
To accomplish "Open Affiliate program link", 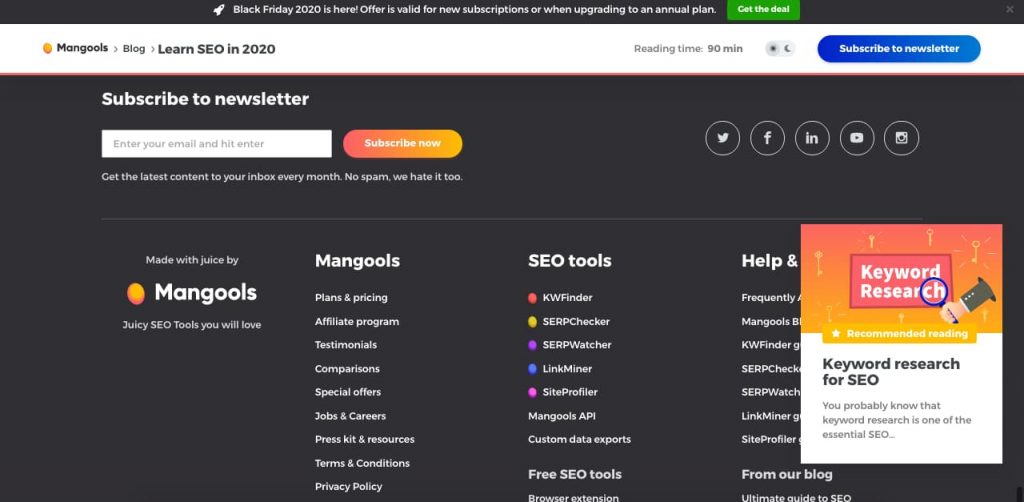I will click(357, 322).
